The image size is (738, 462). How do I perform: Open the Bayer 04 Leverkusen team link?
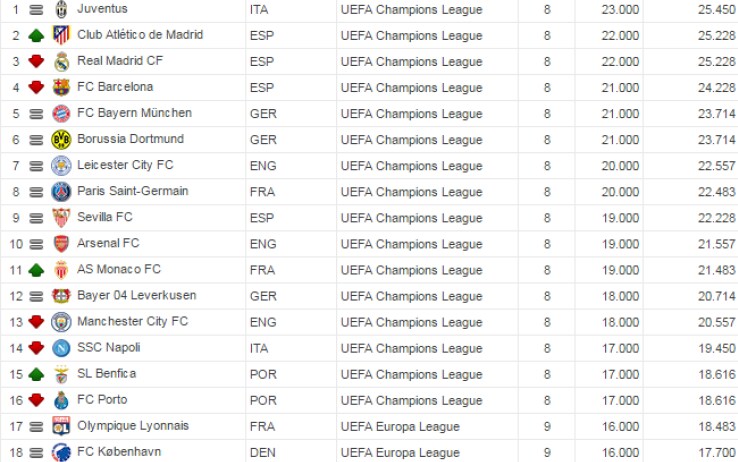point(136,295)
